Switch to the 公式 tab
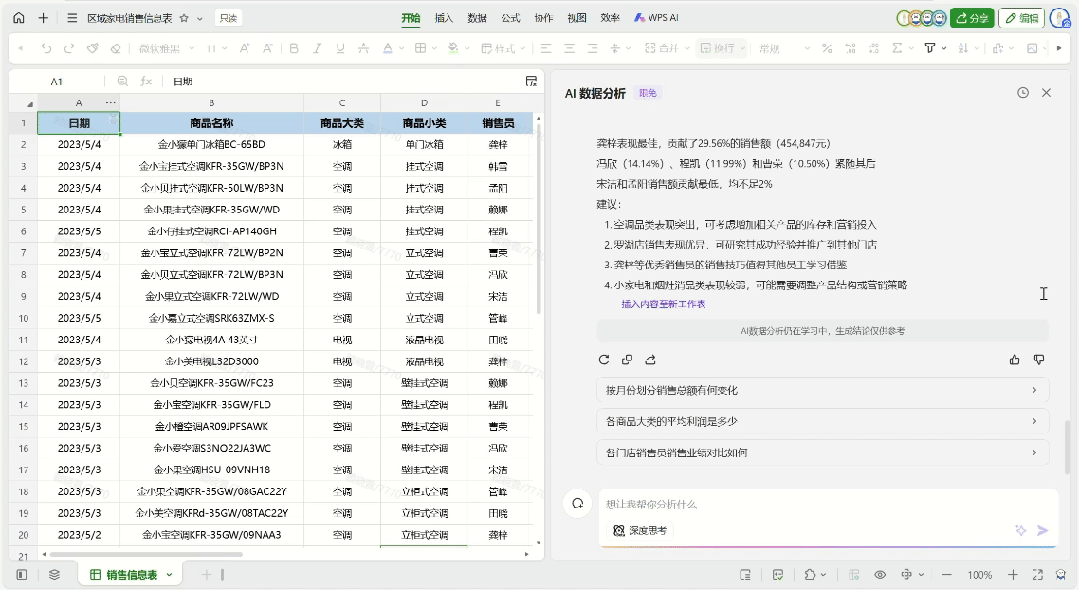The image size is (1079, 590). [511, 18]
